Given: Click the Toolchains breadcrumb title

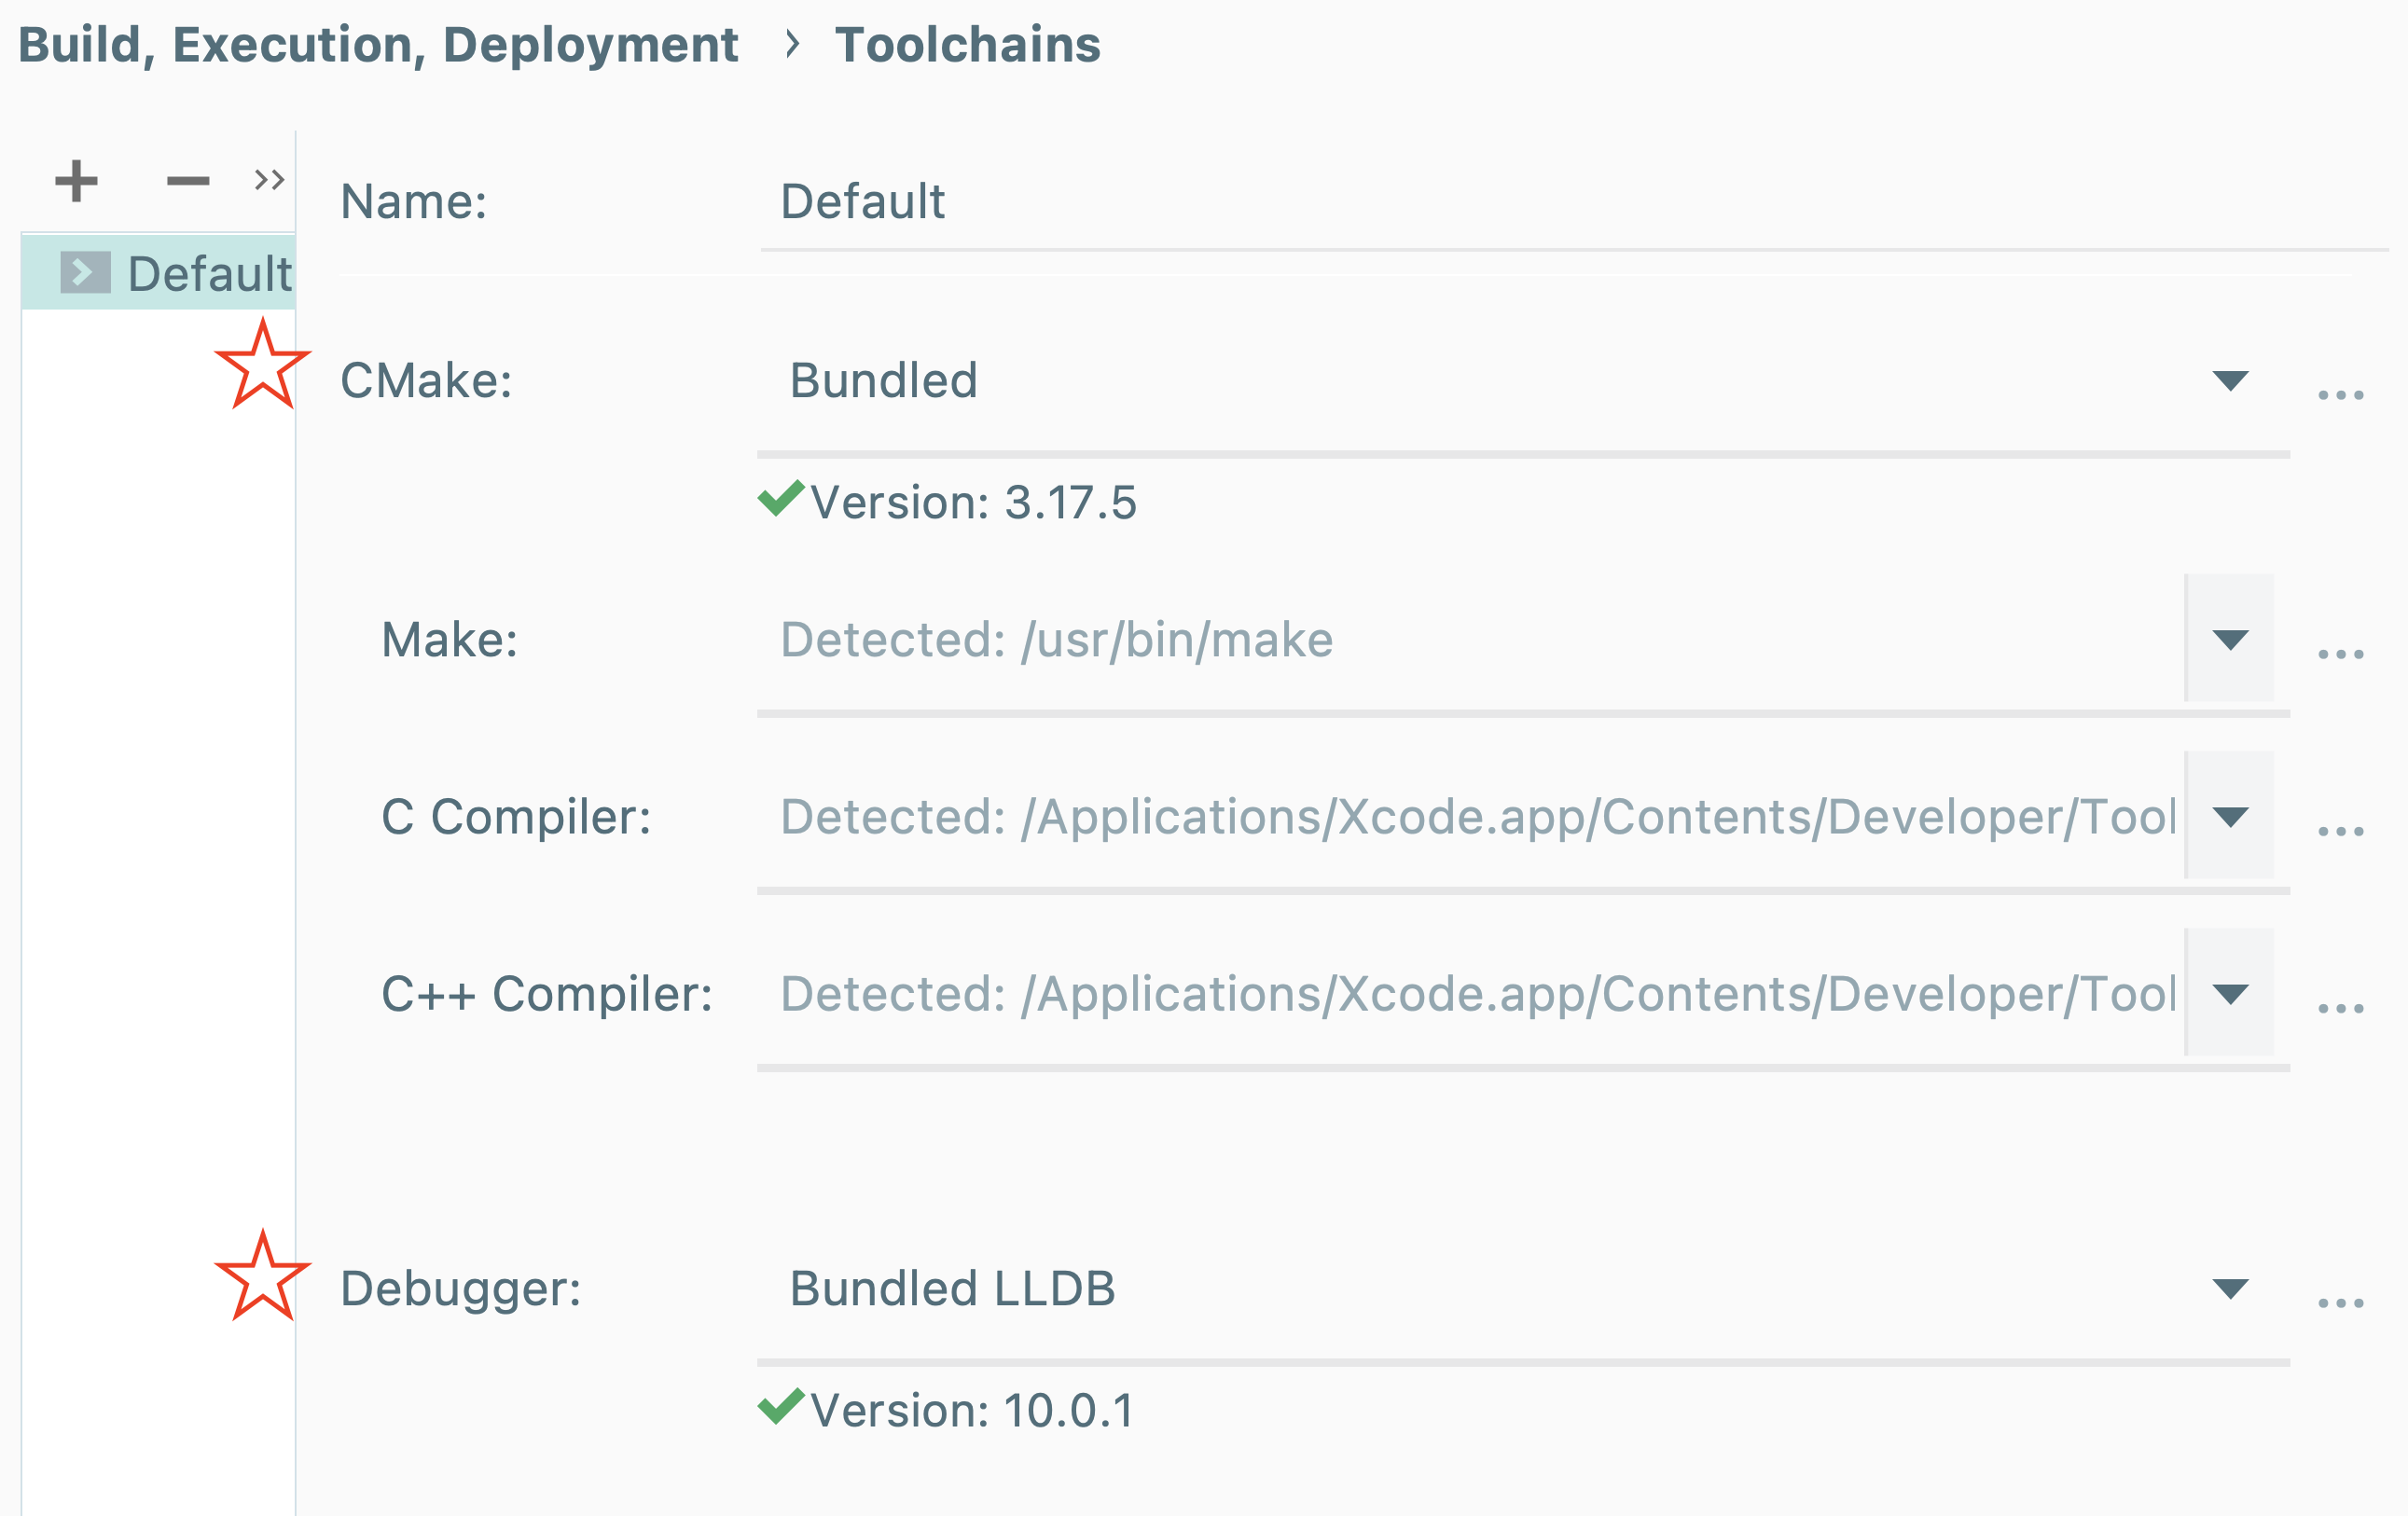Looking at the screenshot, I should [967, 45].
